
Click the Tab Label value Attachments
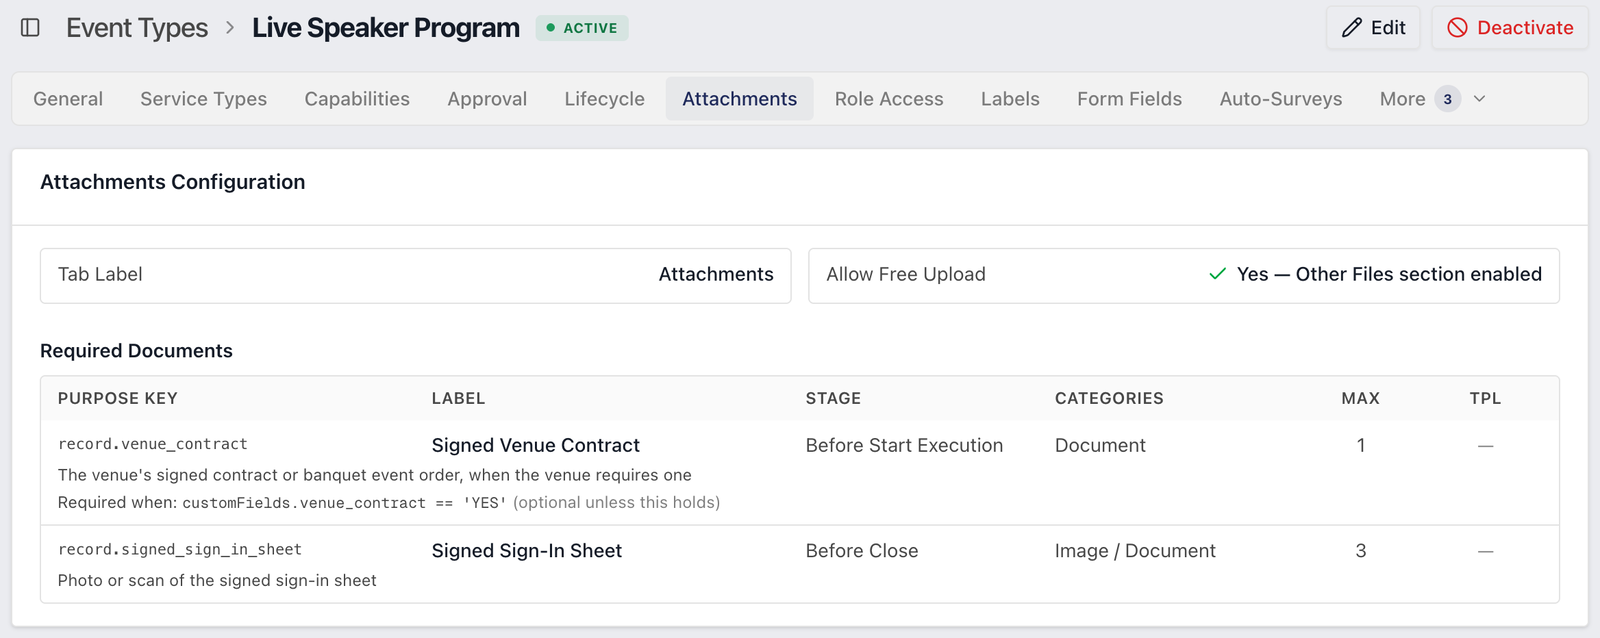click(x=716, y=274)
